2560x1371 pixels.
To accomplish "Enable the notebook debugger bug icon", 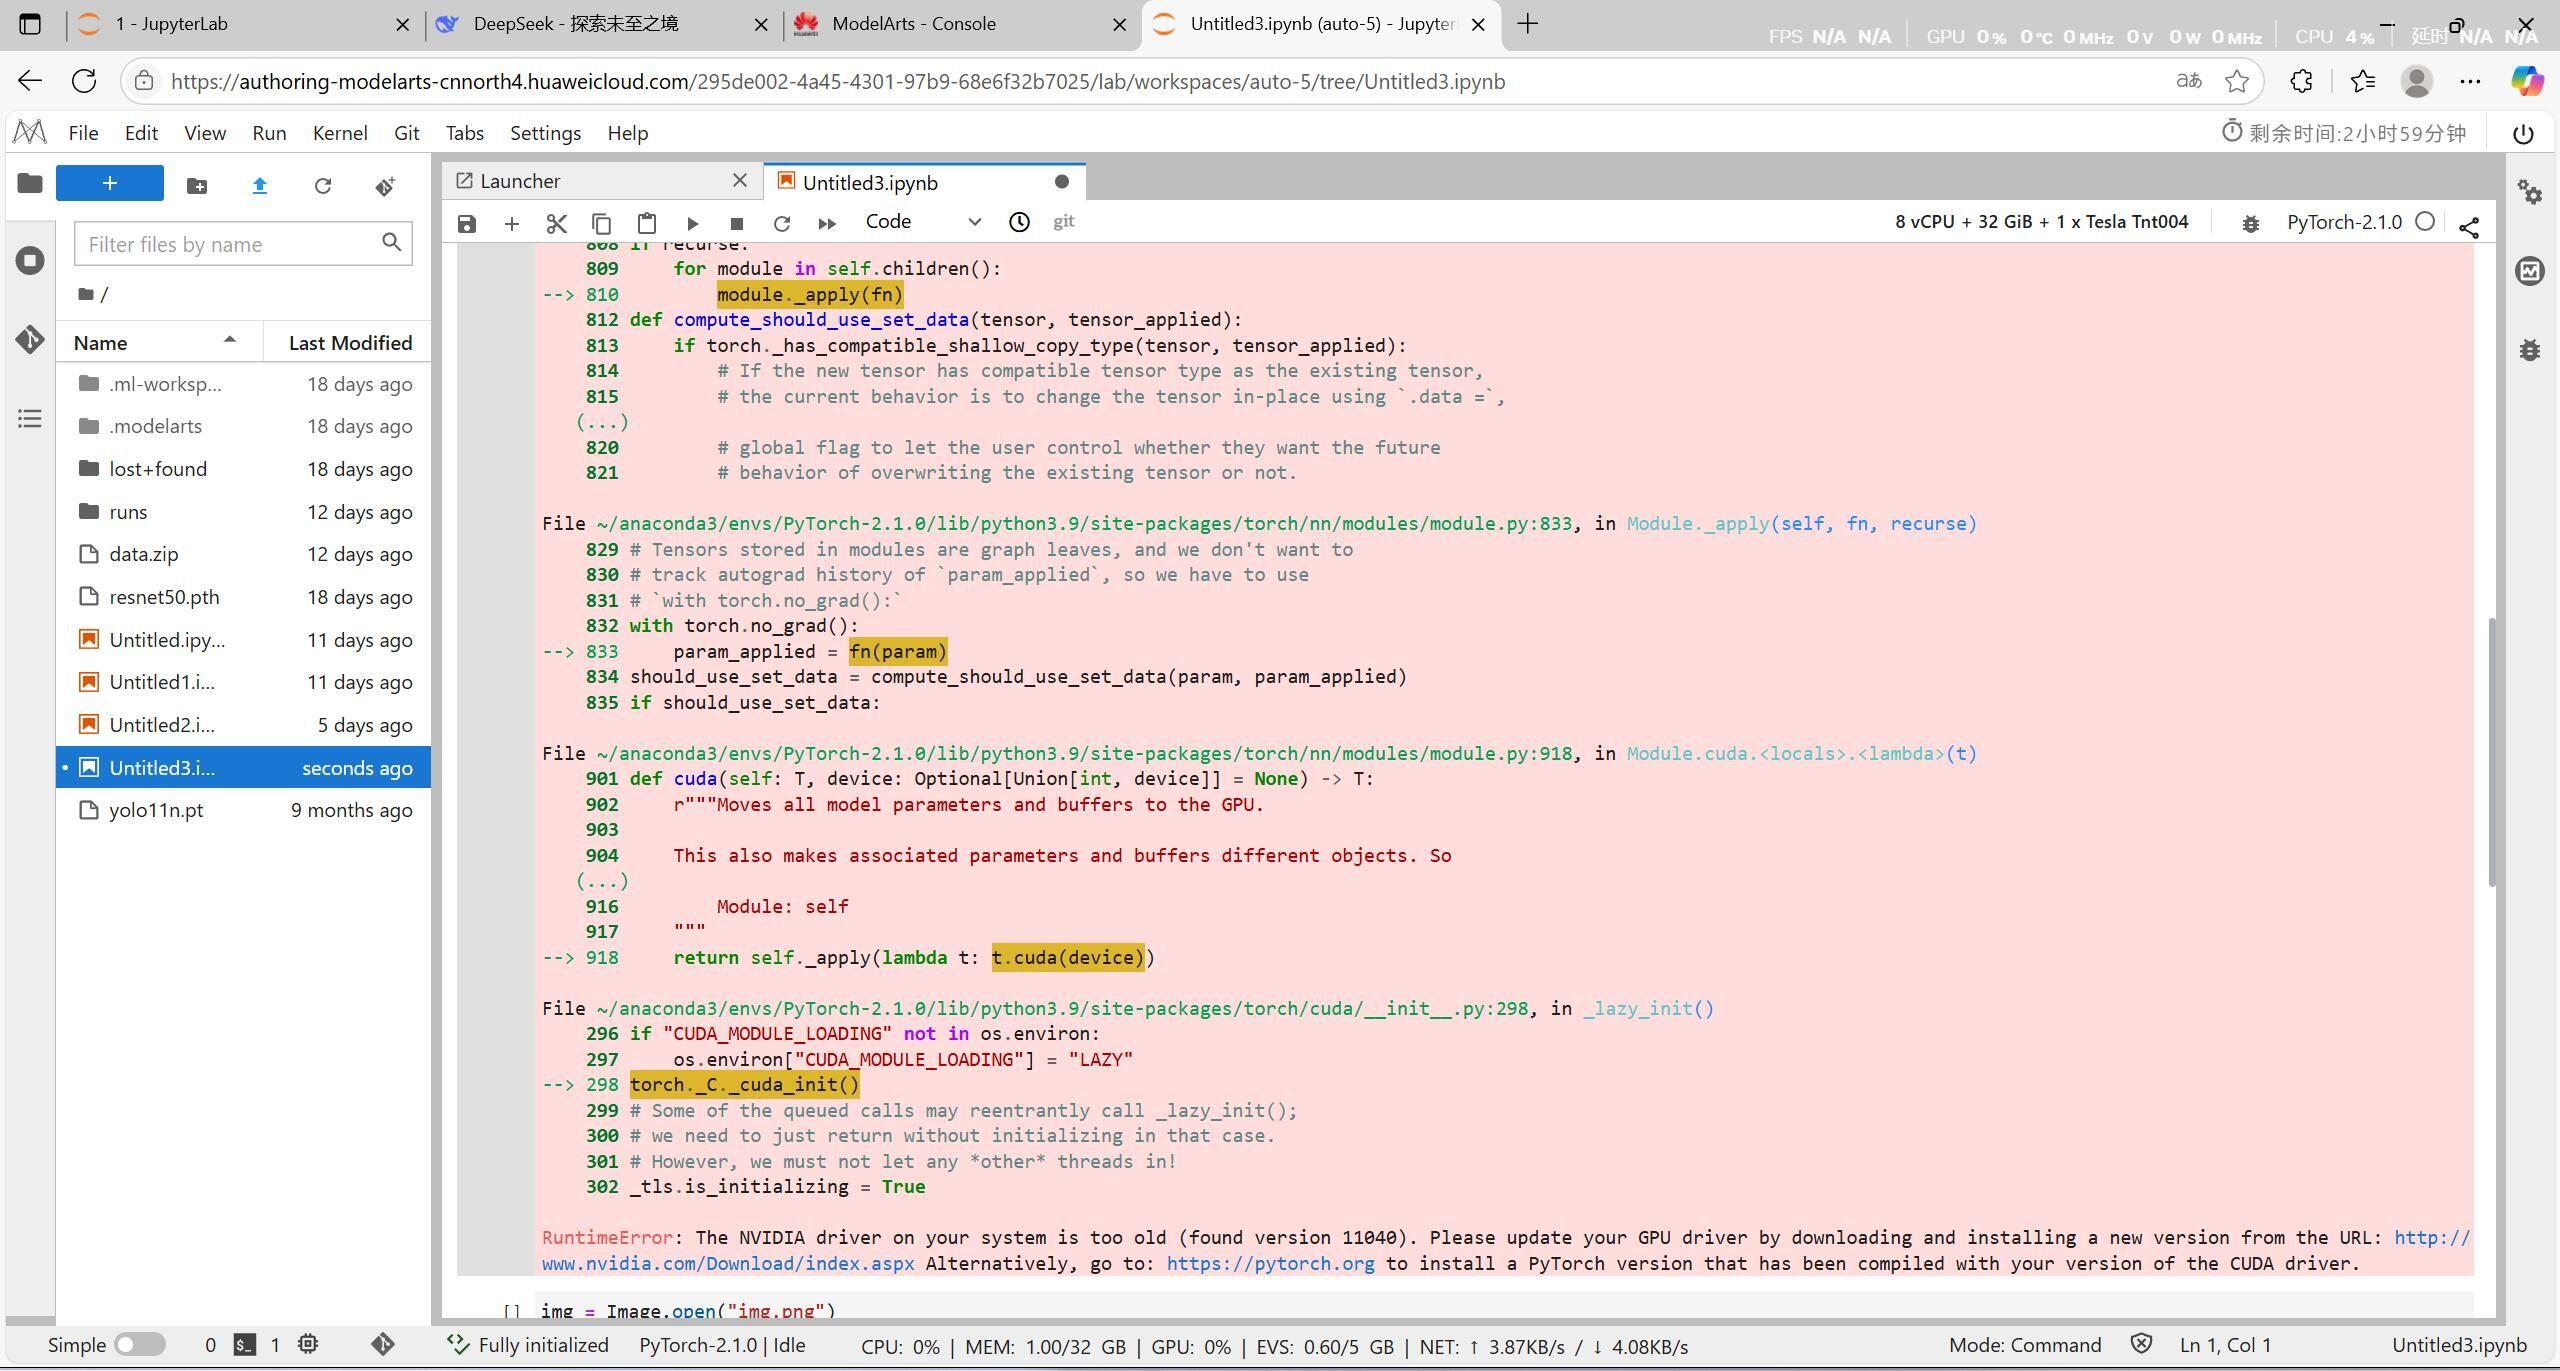I will (2250, 223).
